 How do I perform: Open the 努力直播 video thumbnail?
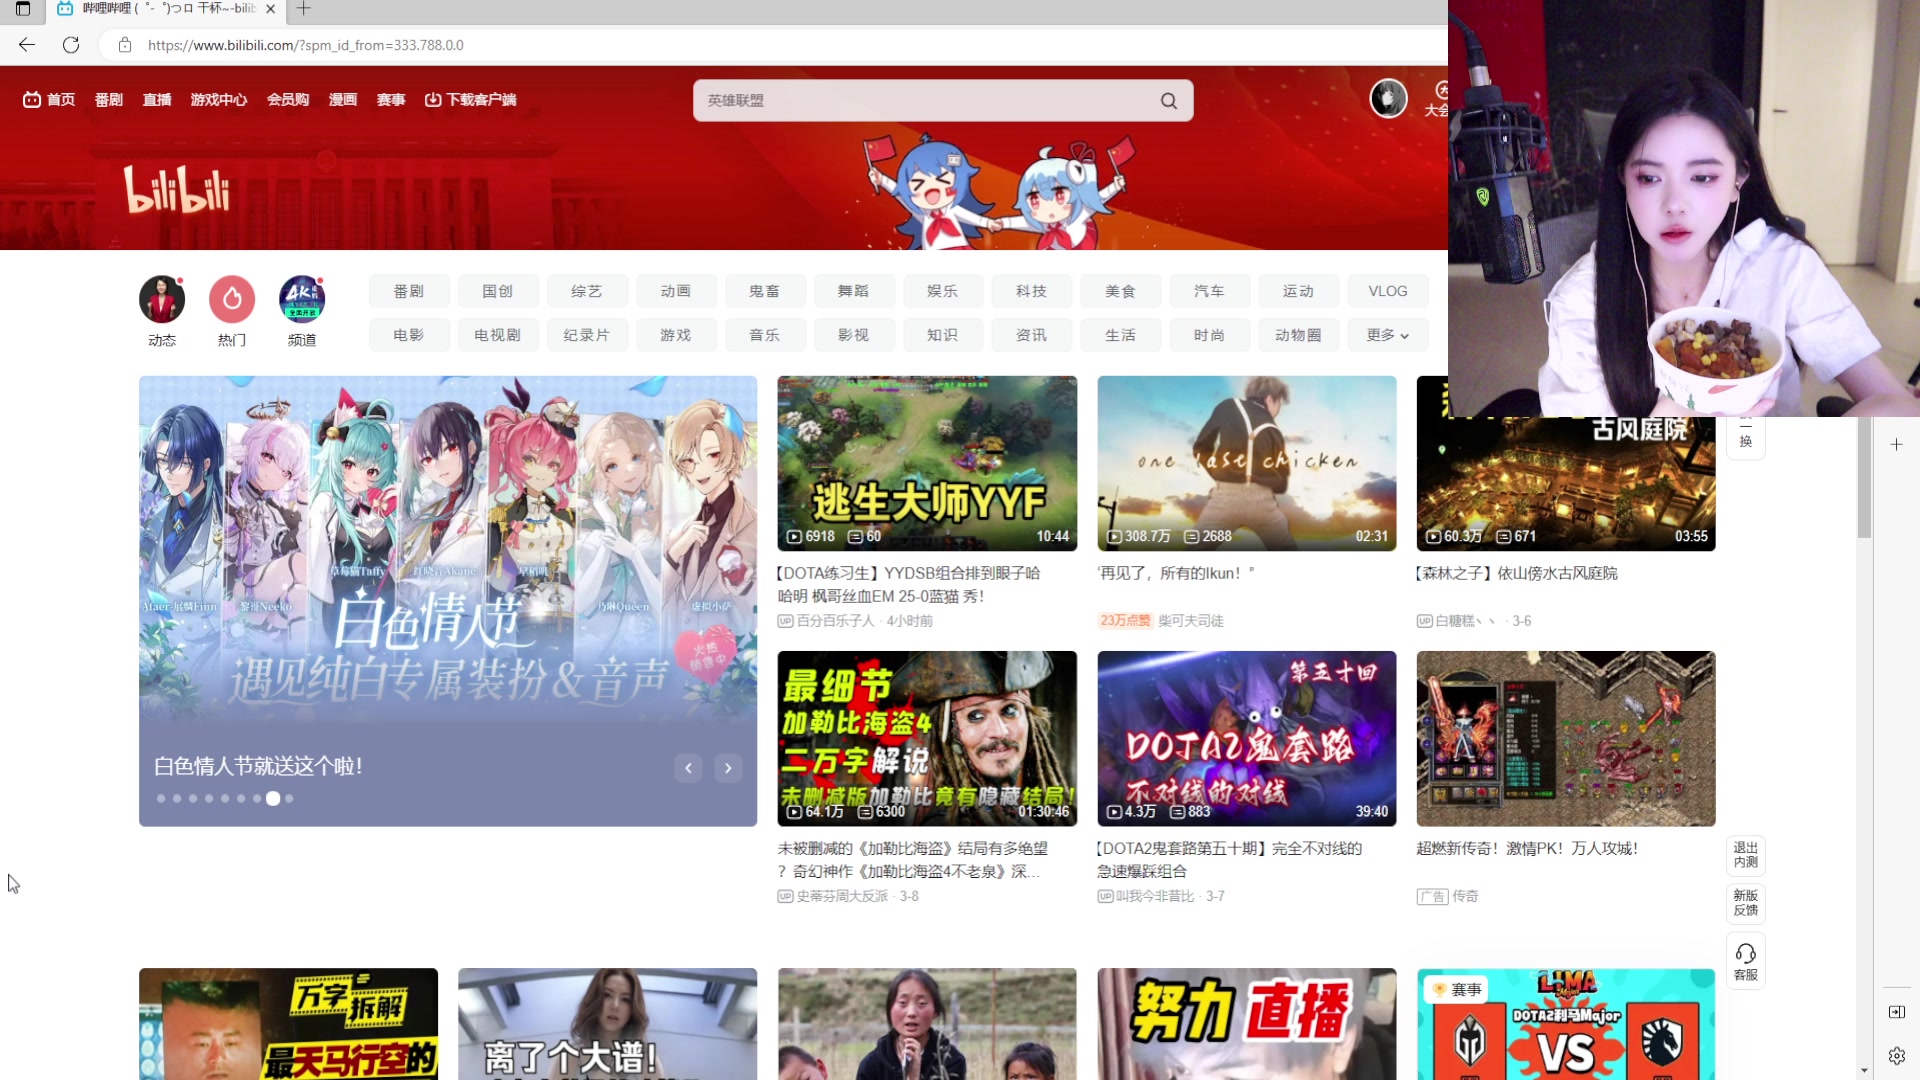(1247, 1024)
